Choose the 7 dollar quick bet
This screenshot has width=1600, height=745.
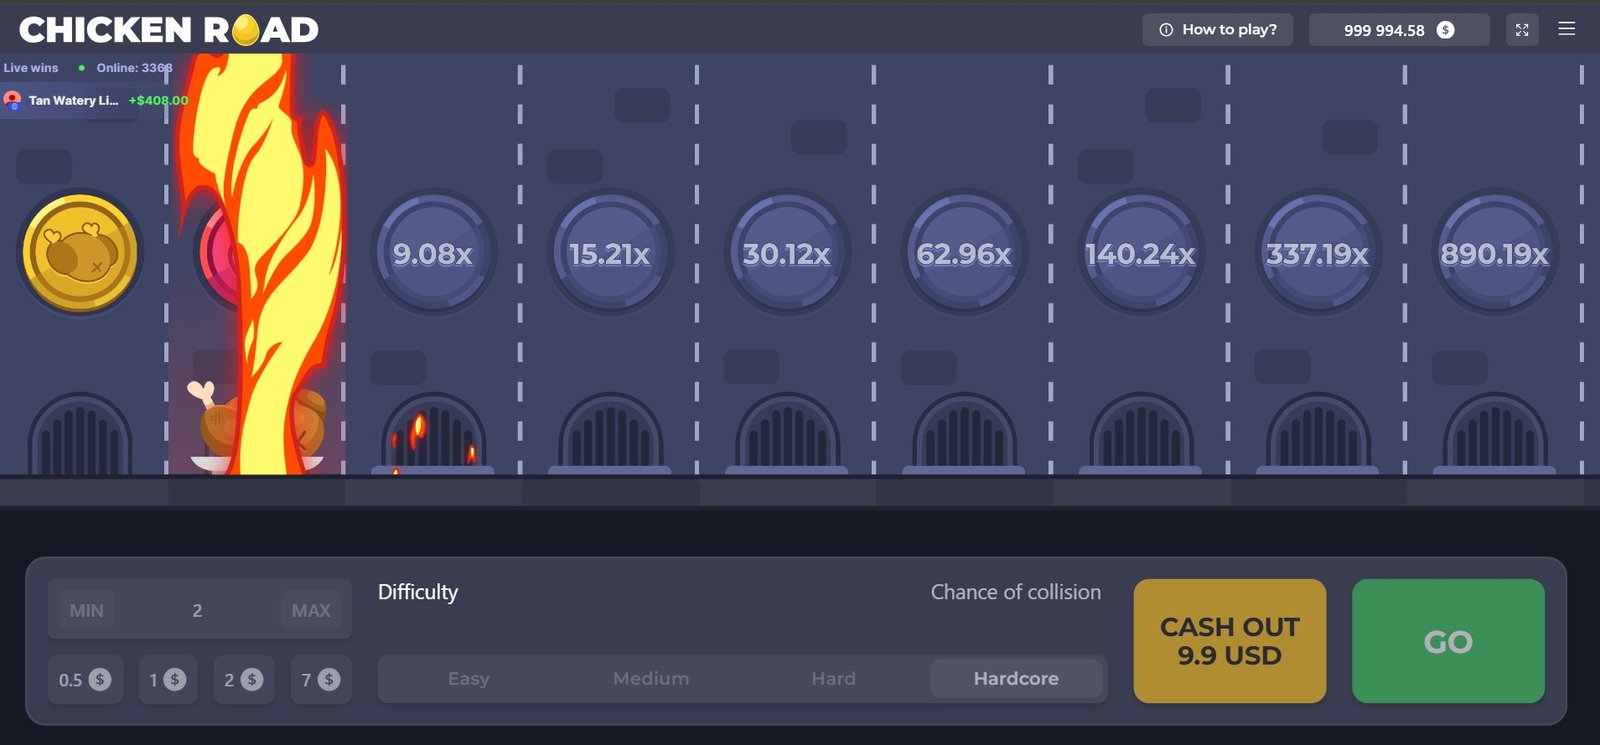(x=320, y=680)
